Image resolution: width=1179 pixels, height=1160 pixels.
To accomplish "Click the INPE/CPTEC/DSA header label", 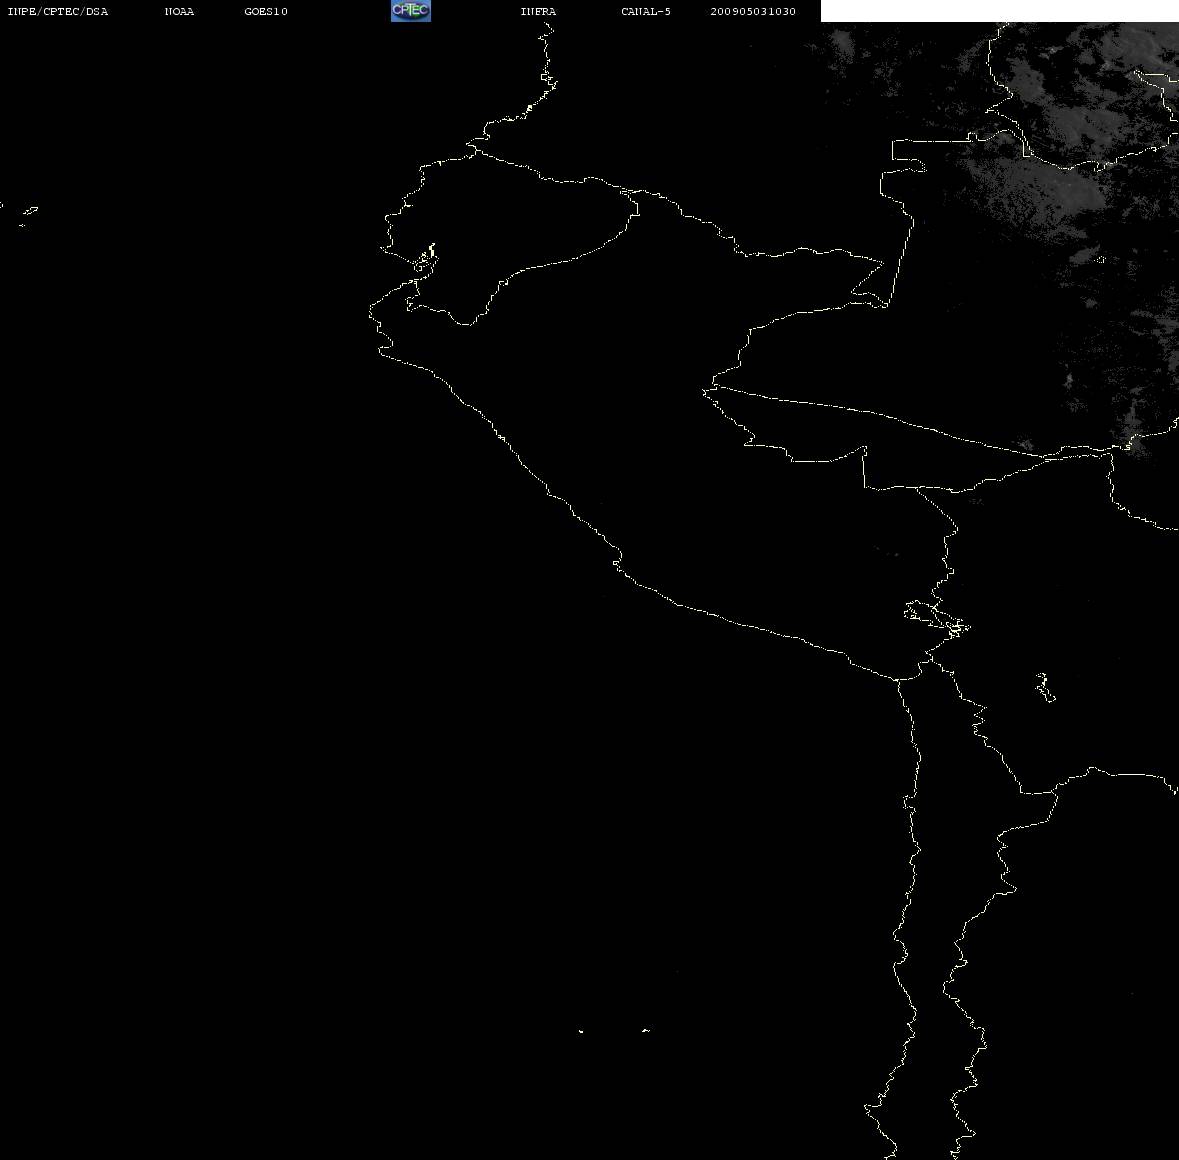I will pyautogui.click(x=58, y=11).
